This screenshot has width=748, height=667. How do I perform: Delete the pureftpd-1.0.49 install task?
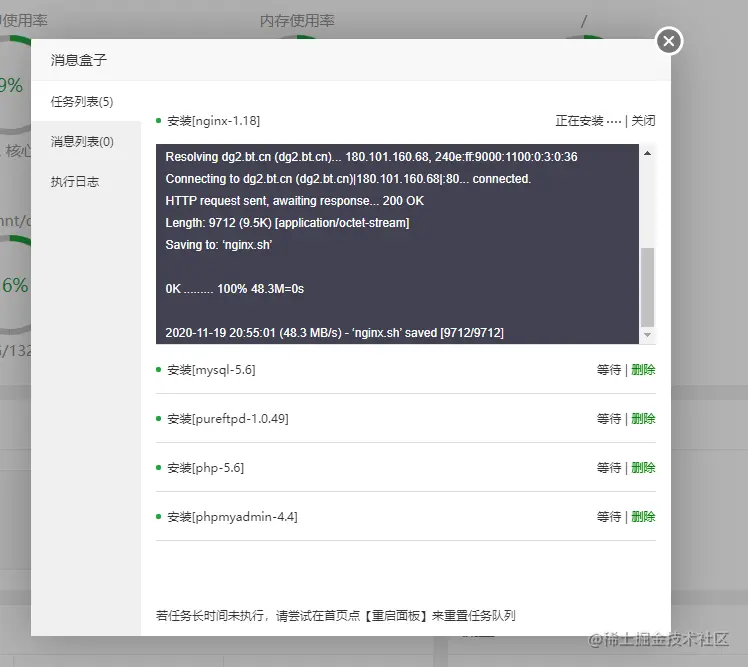[643, 419]
